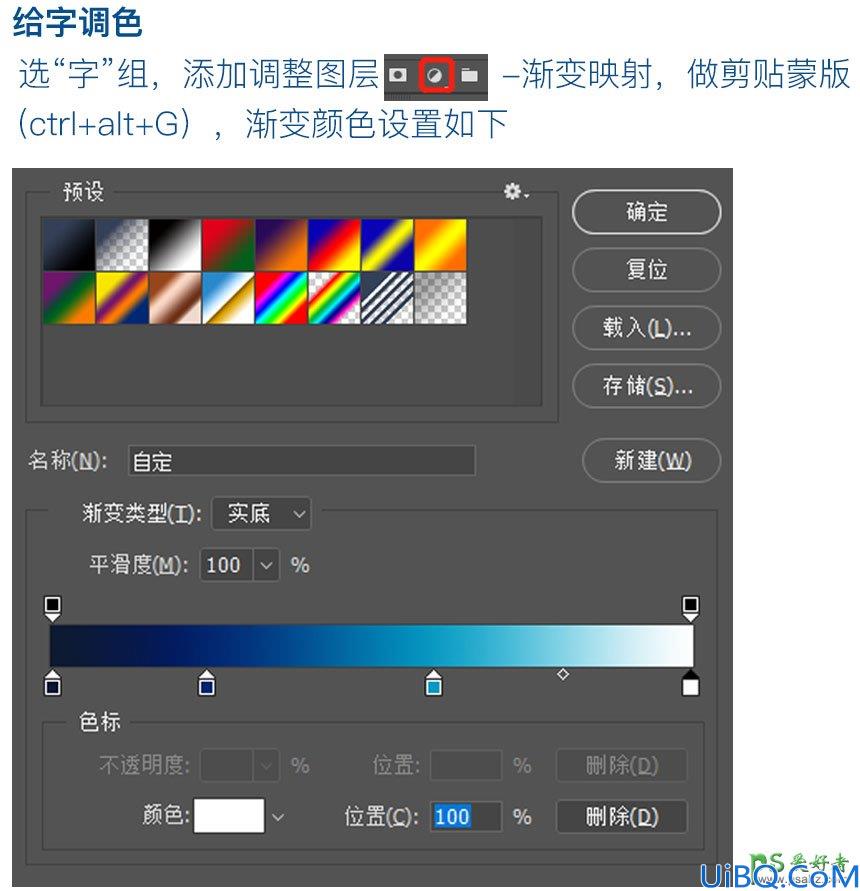Click the 确定 button
This screenshot has height=891, width=860.
coord(646,212)
